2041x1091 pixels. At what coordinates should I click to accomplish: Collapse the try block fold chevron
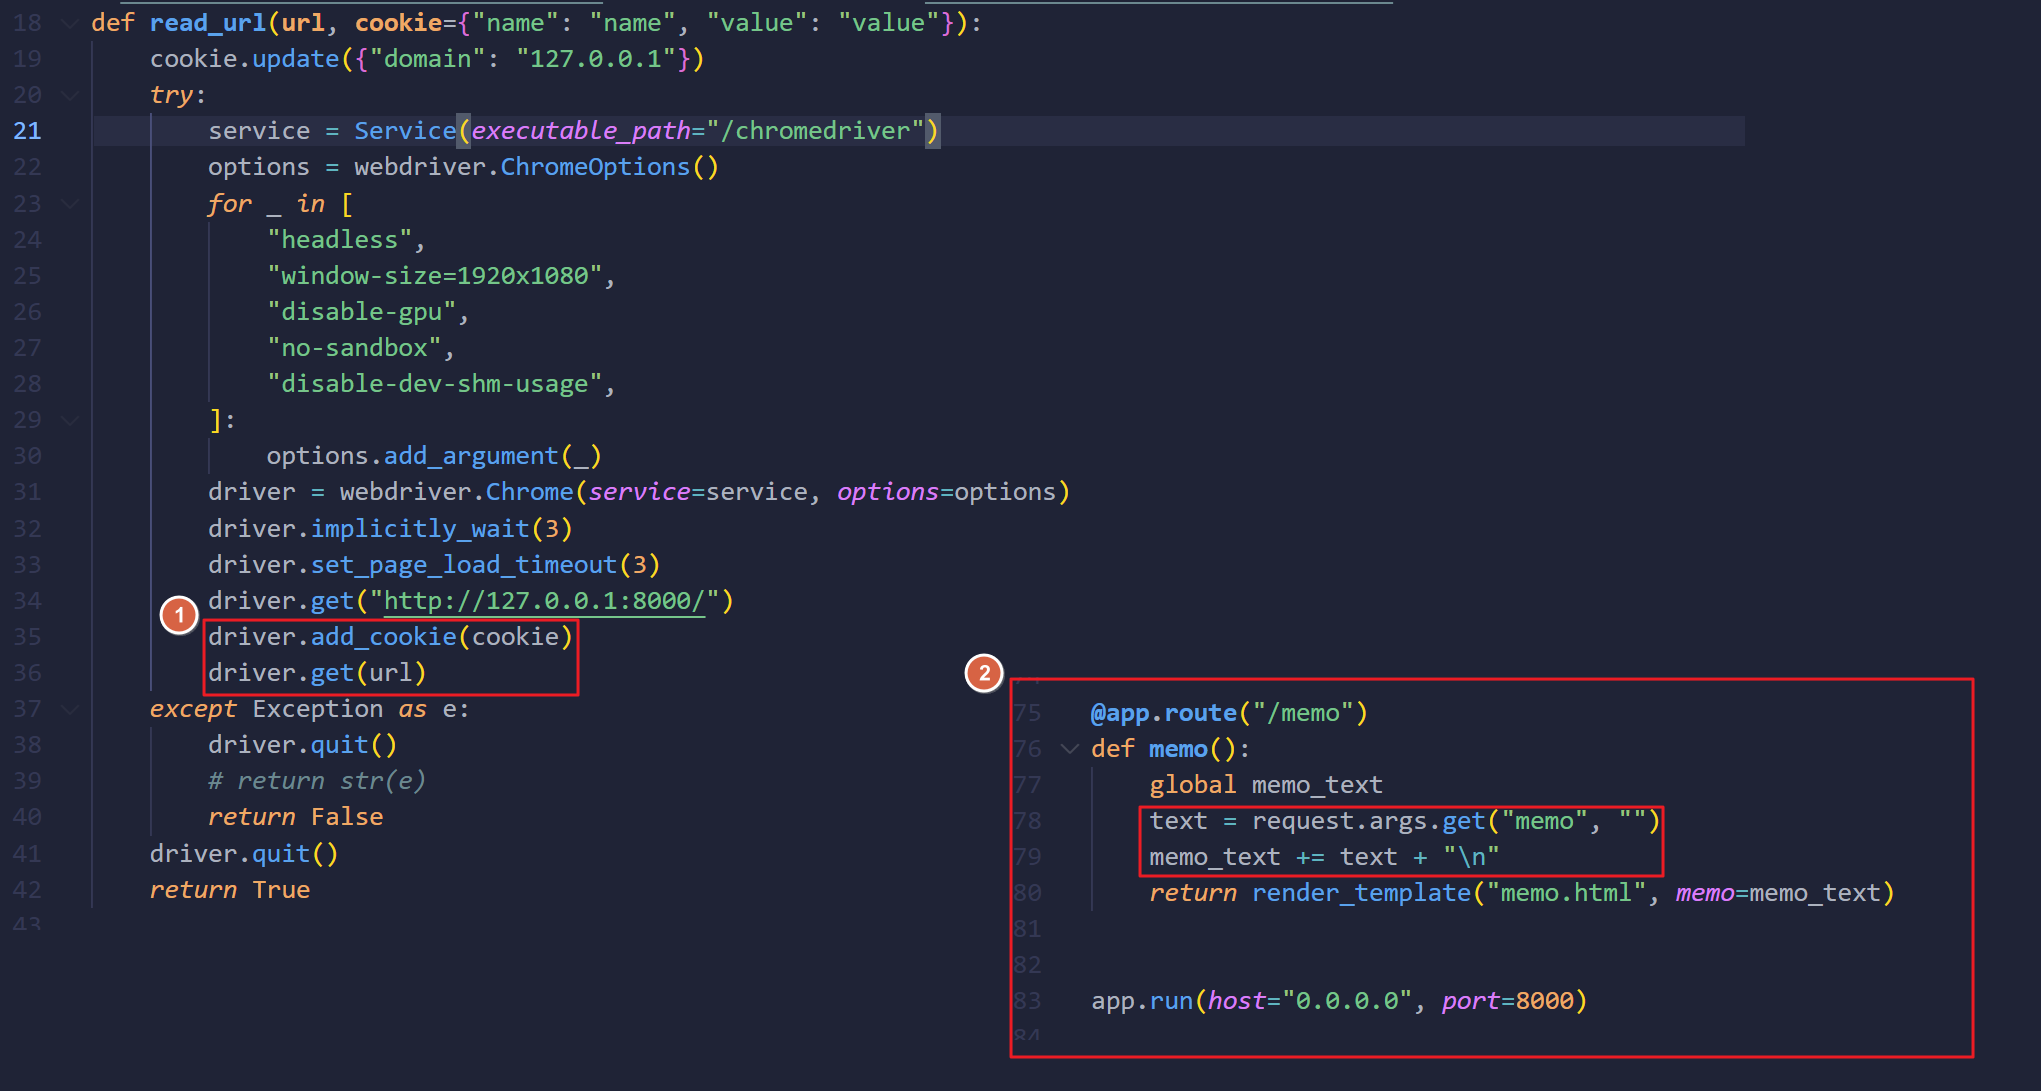point(70,95)
